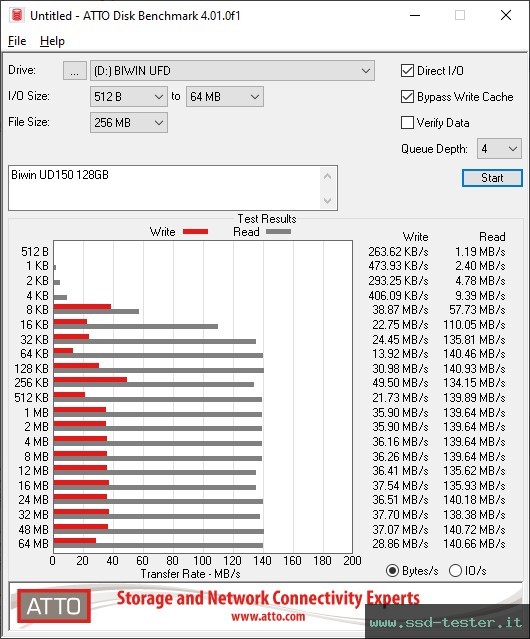The image size is (530, 639).
Task: Click the 28.86 MB/s write value
Action: click(400, 544)
